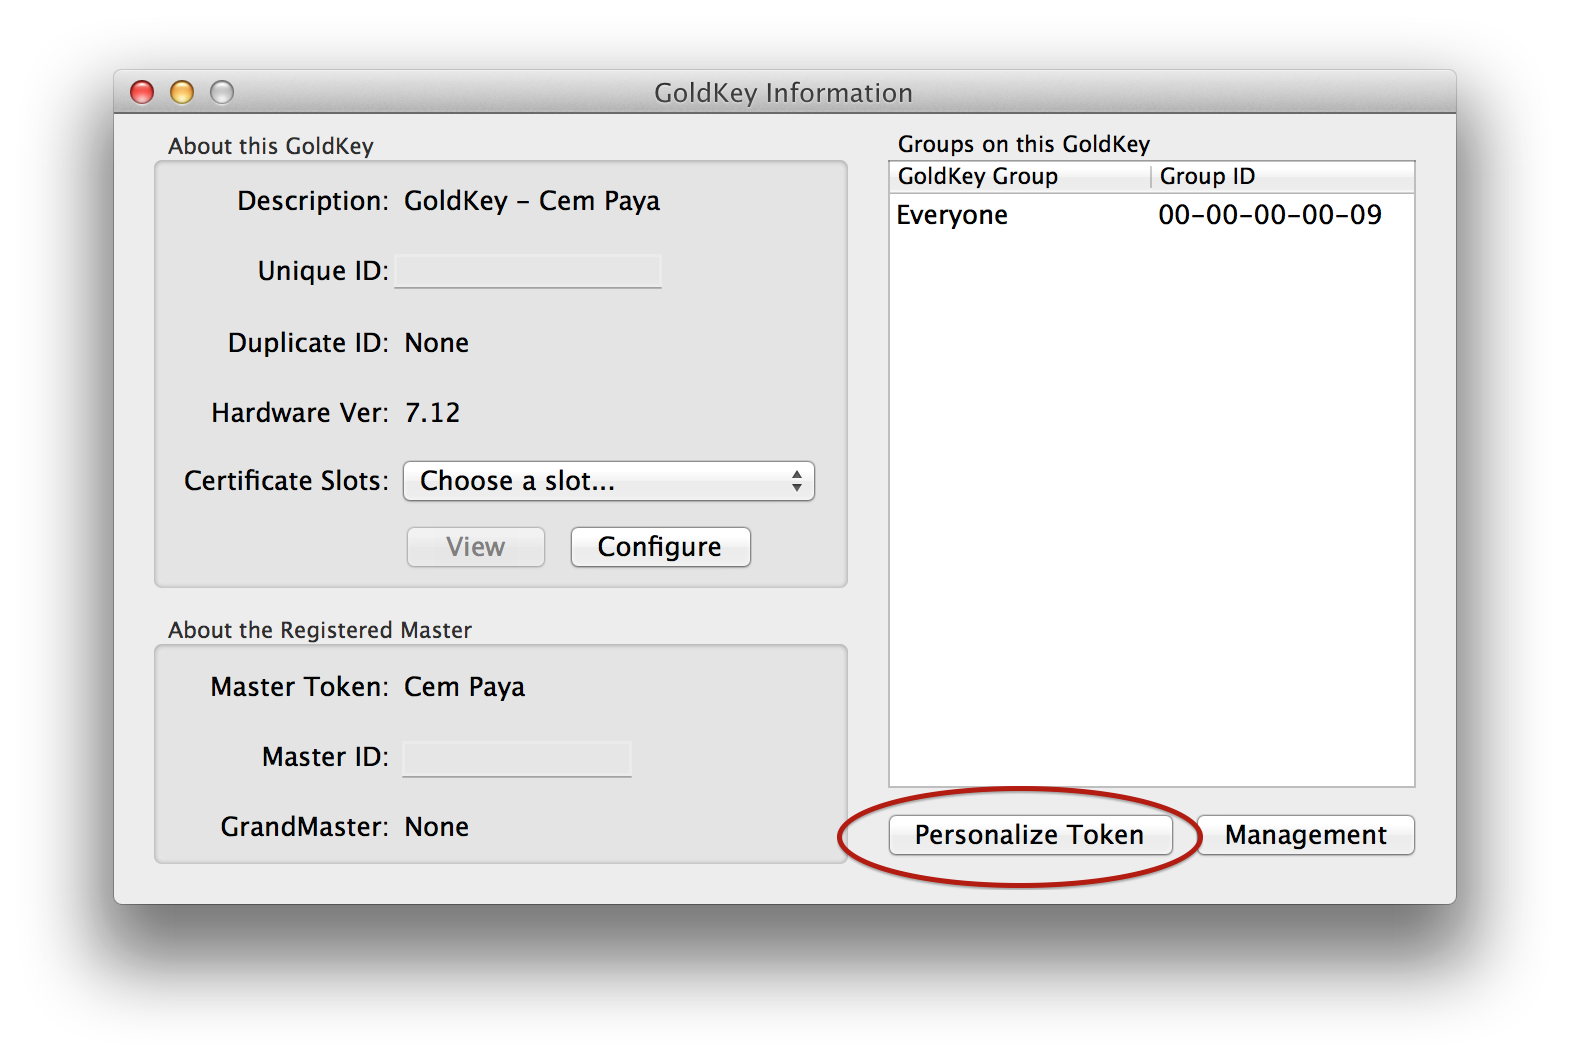
Task: Click the Duplicate ID value None
Action: 436,343
